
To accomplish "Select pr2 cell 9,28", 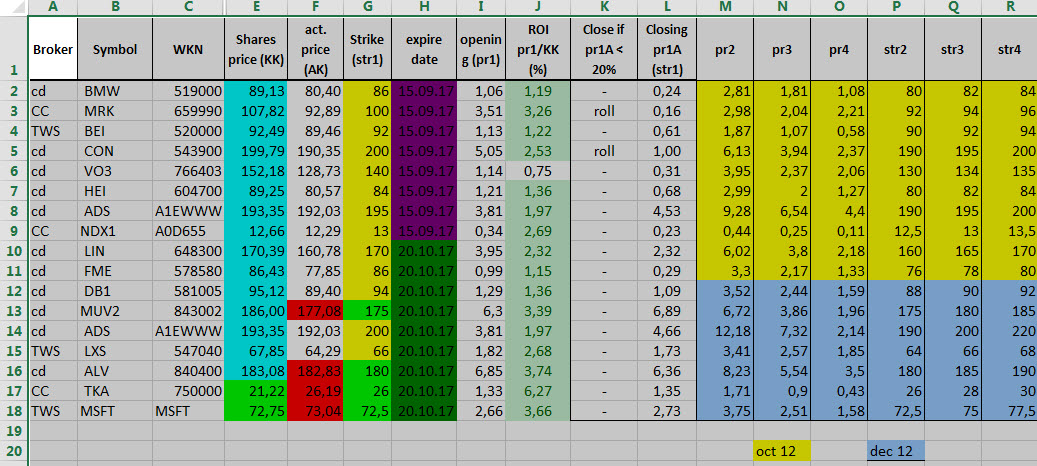I will tap(725, 210).
